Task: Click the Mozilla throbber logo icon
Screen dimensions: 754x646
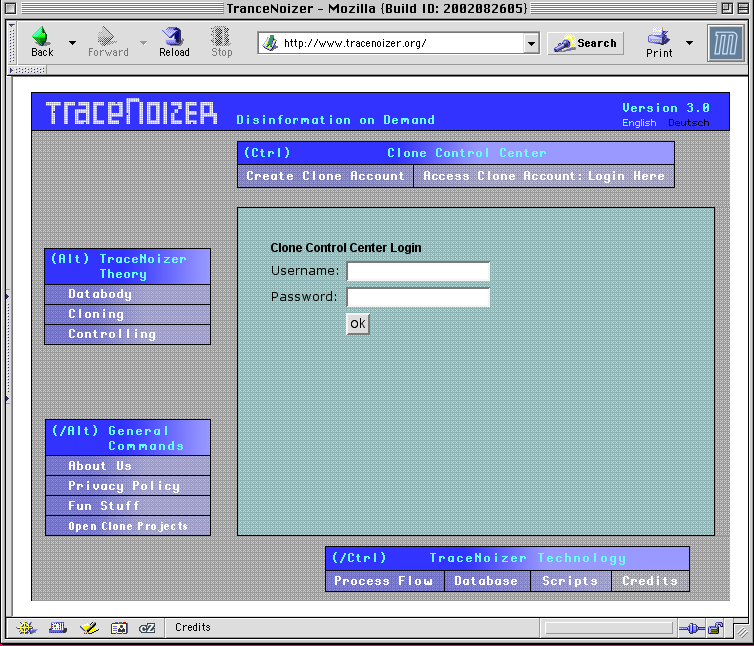Action: click(x=725, y=43)
